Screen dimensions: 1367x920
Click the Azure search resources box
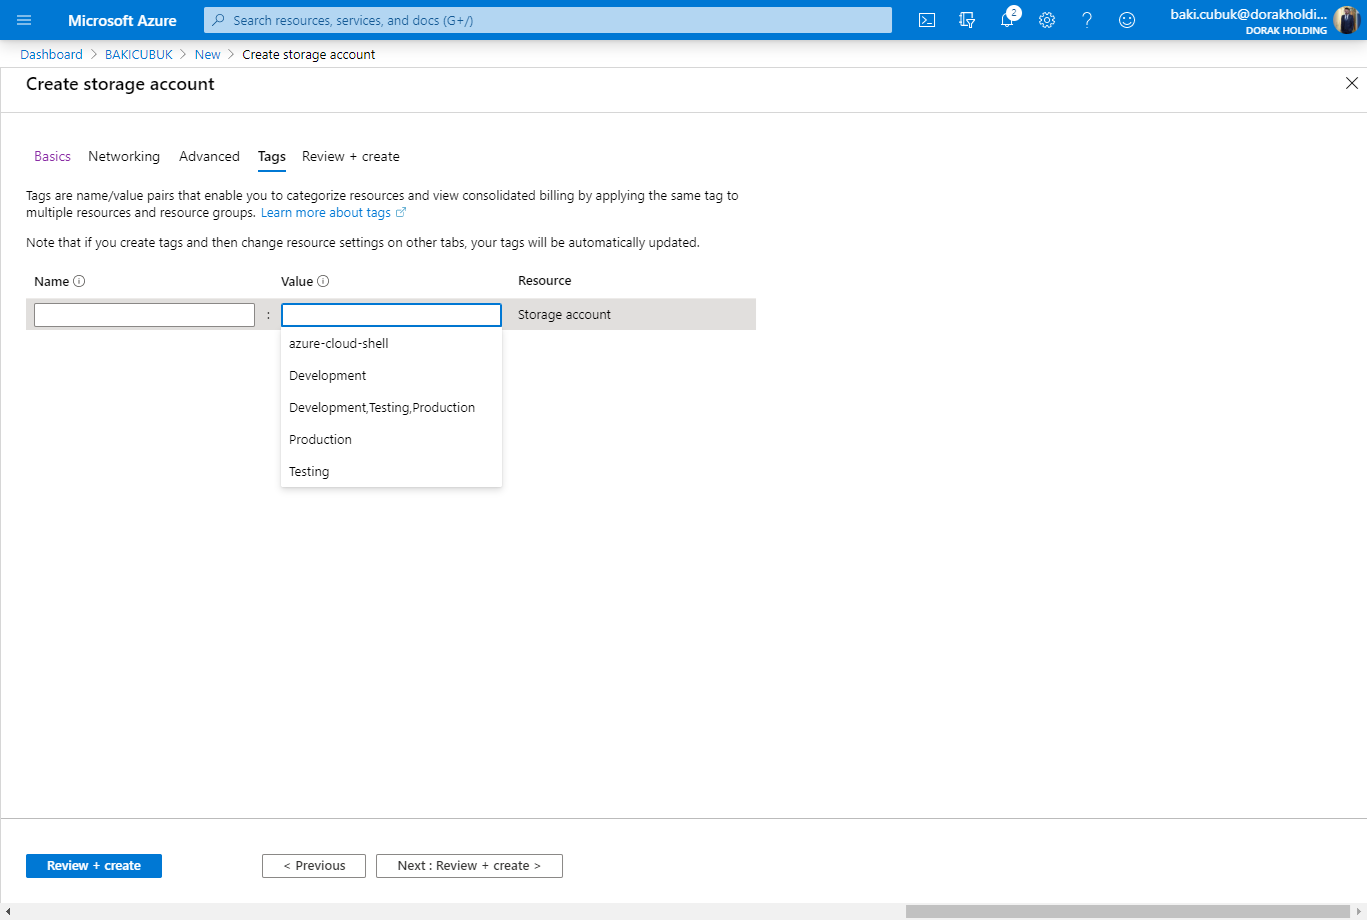(x=548, y=20)
